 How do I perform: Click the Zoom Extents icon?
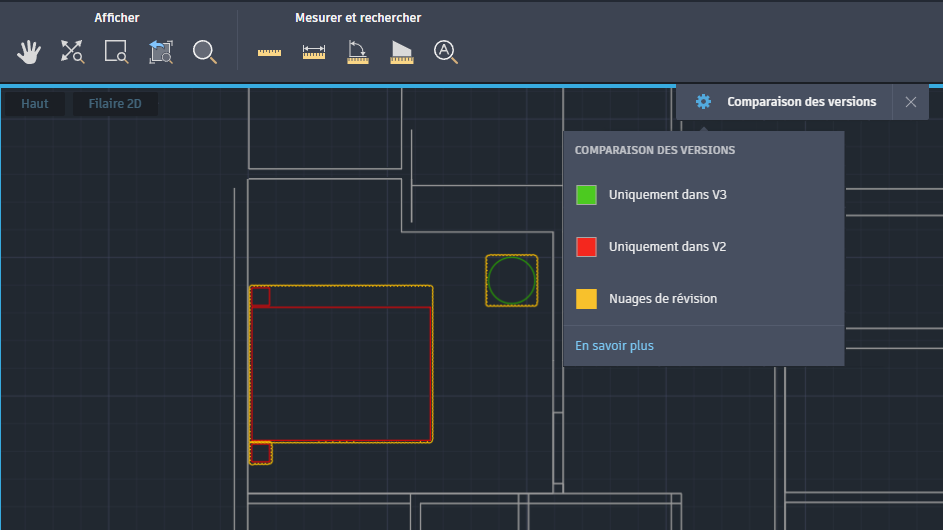tap(72, 52)
